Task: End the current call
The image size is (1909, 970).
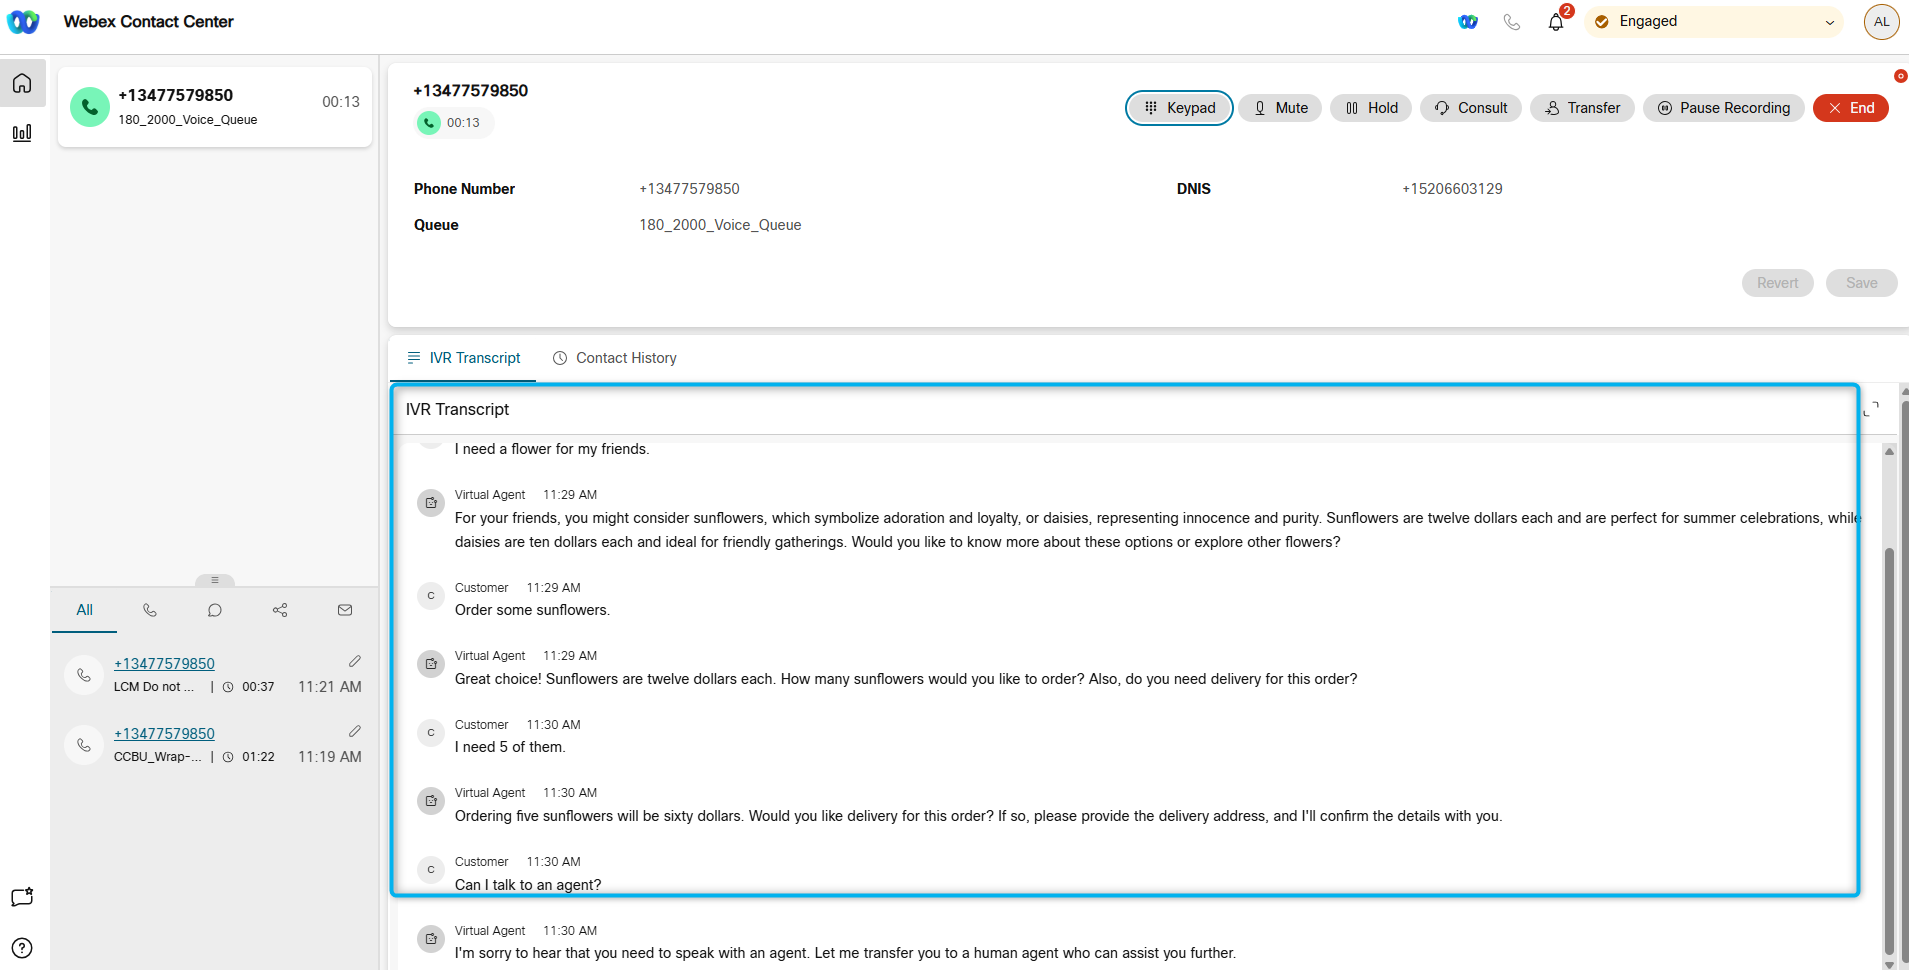Action: click(x=1850, y=108)
